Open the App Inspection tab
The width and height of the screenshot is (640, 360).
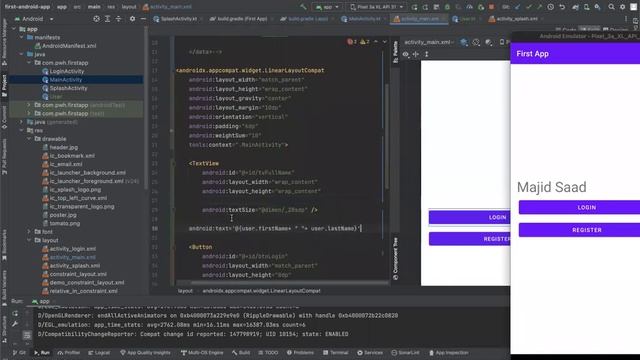pyautogui.click(x=448, y=353)
